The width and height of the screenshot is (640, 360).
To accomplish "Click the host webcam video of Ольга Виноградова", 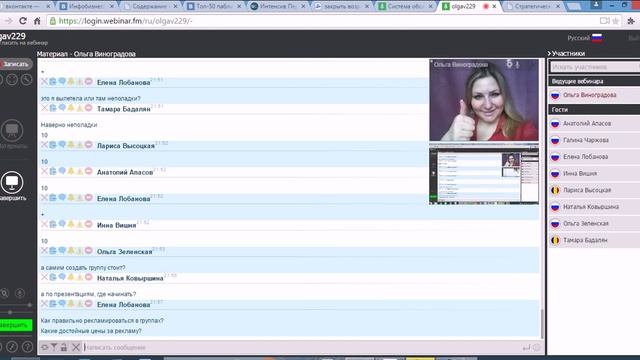I will coord(484,100).
